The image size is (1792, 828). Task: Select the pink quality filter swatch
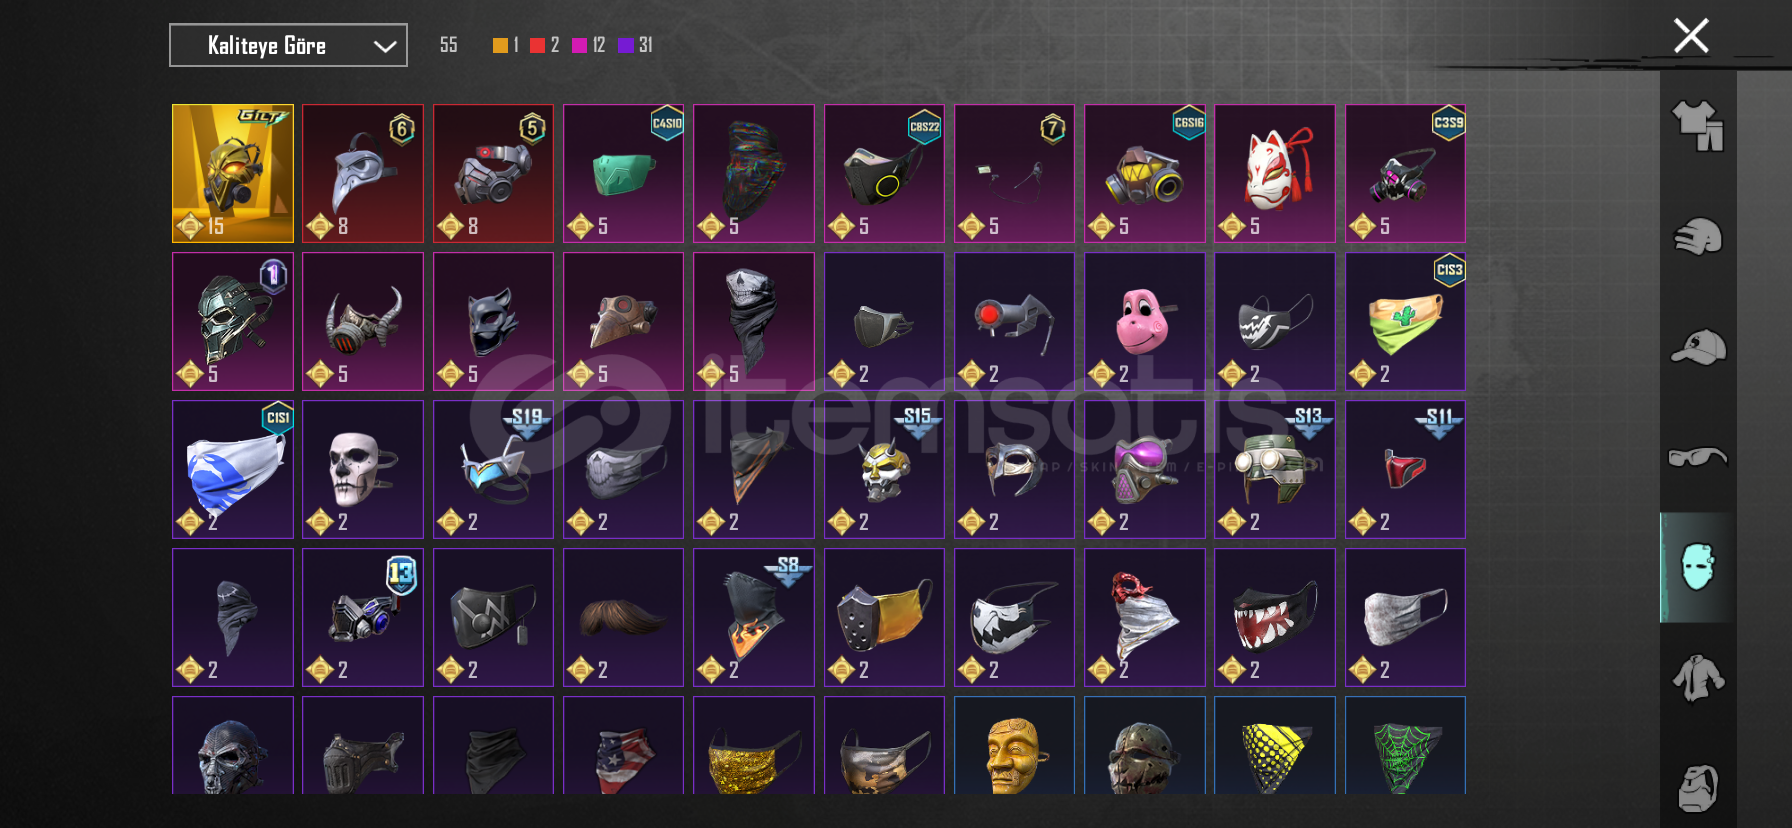point(579,45)
